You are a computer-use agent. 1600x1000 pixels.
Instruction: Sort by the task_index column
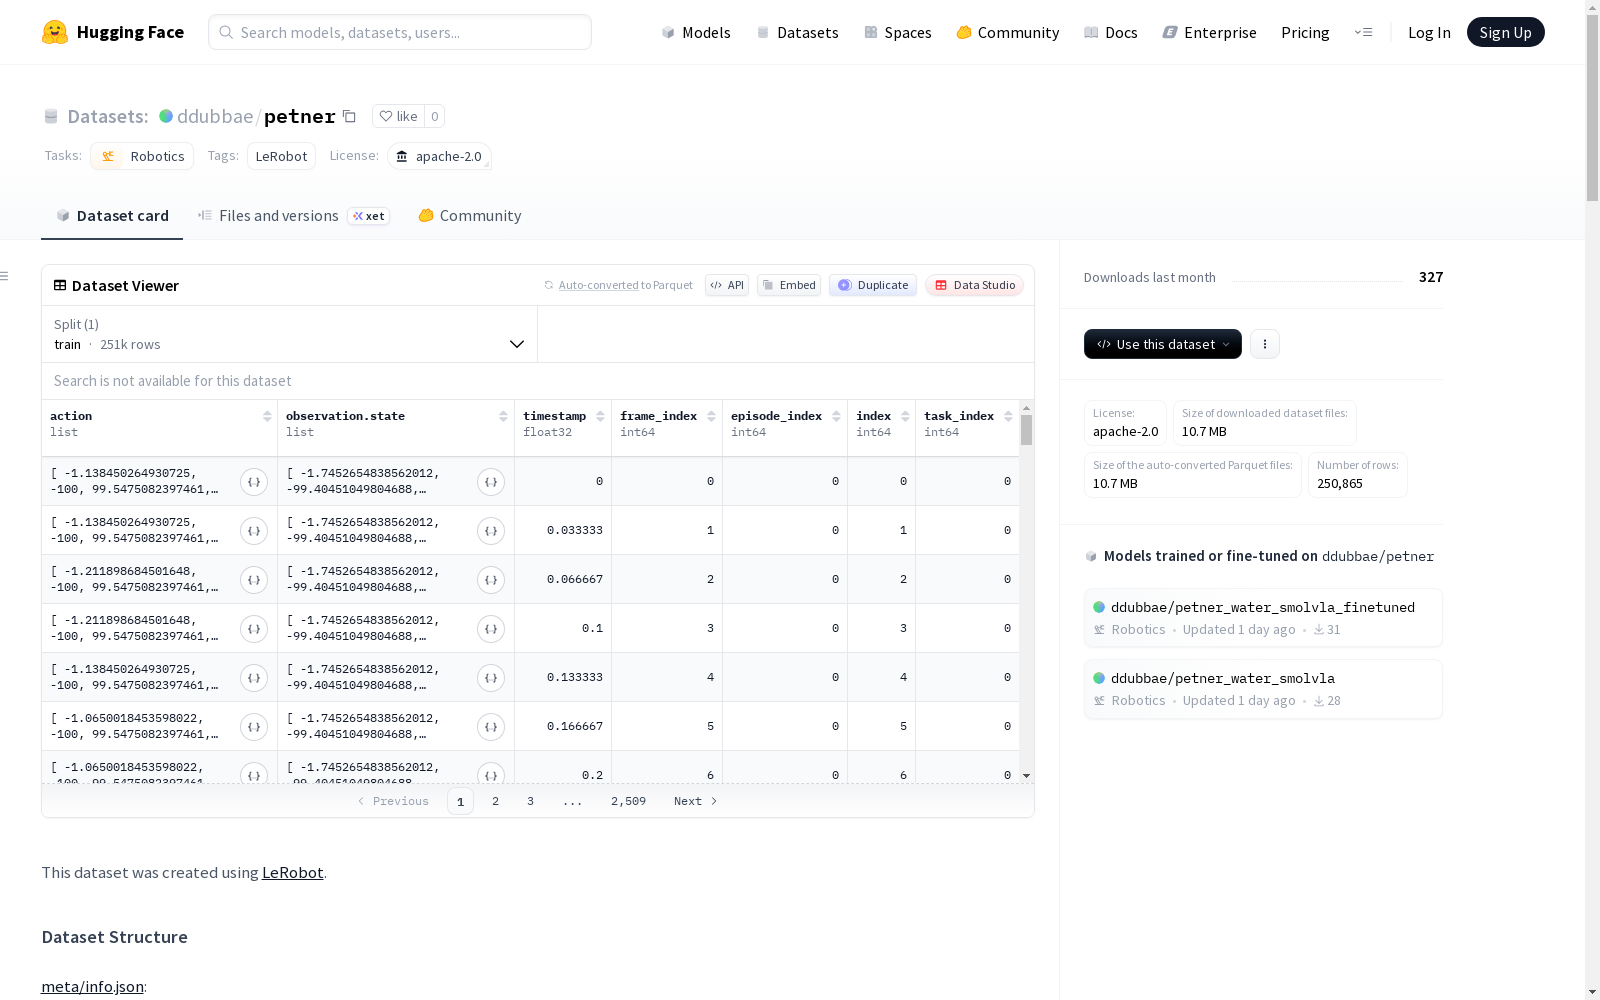click(1008, 416)
